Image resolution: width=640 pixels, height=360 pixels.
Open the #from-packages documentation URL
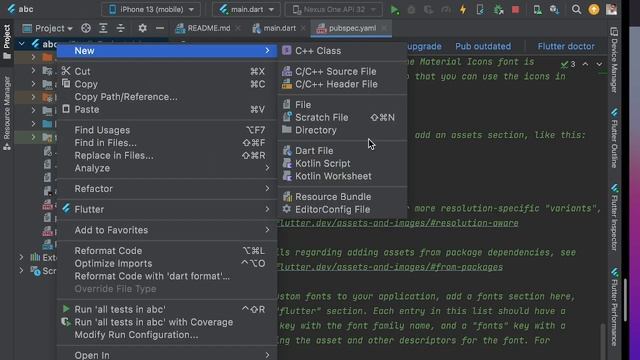[390, 267]
